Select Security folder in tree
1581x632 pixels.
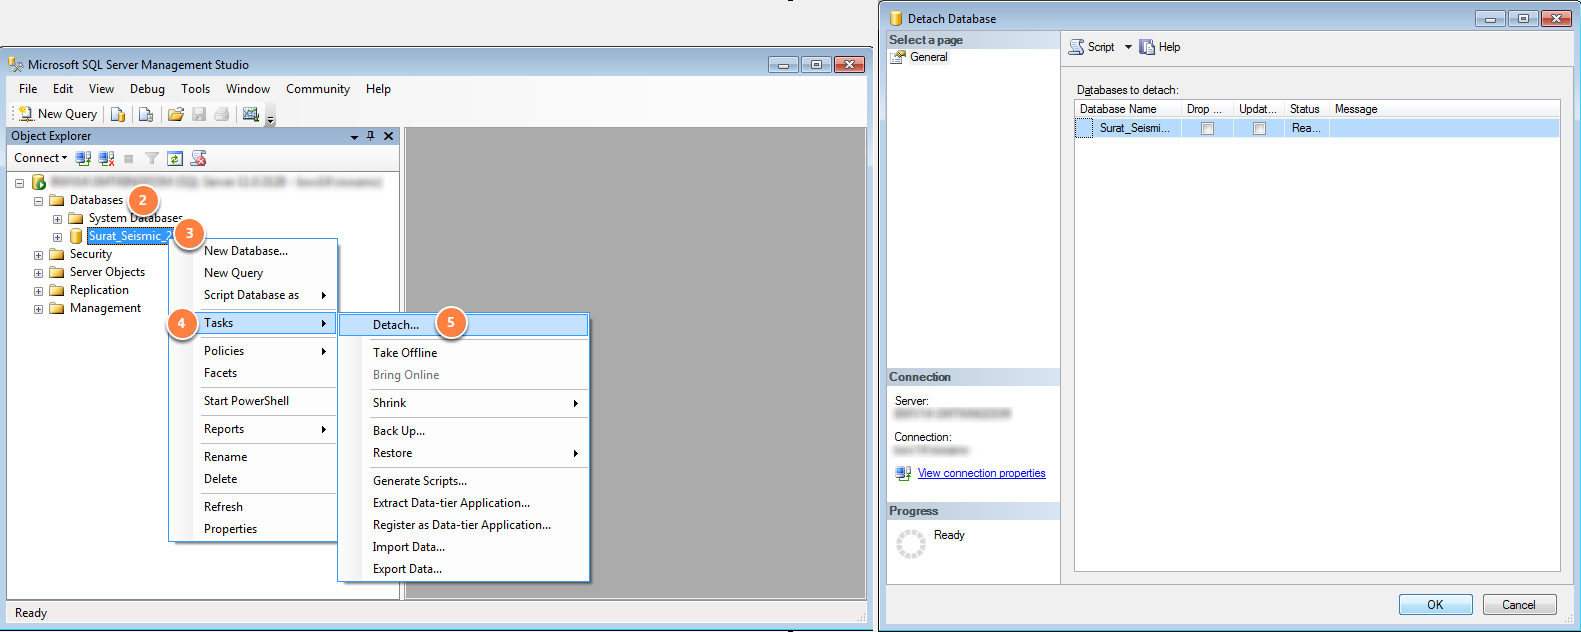[x=90, y=254]
